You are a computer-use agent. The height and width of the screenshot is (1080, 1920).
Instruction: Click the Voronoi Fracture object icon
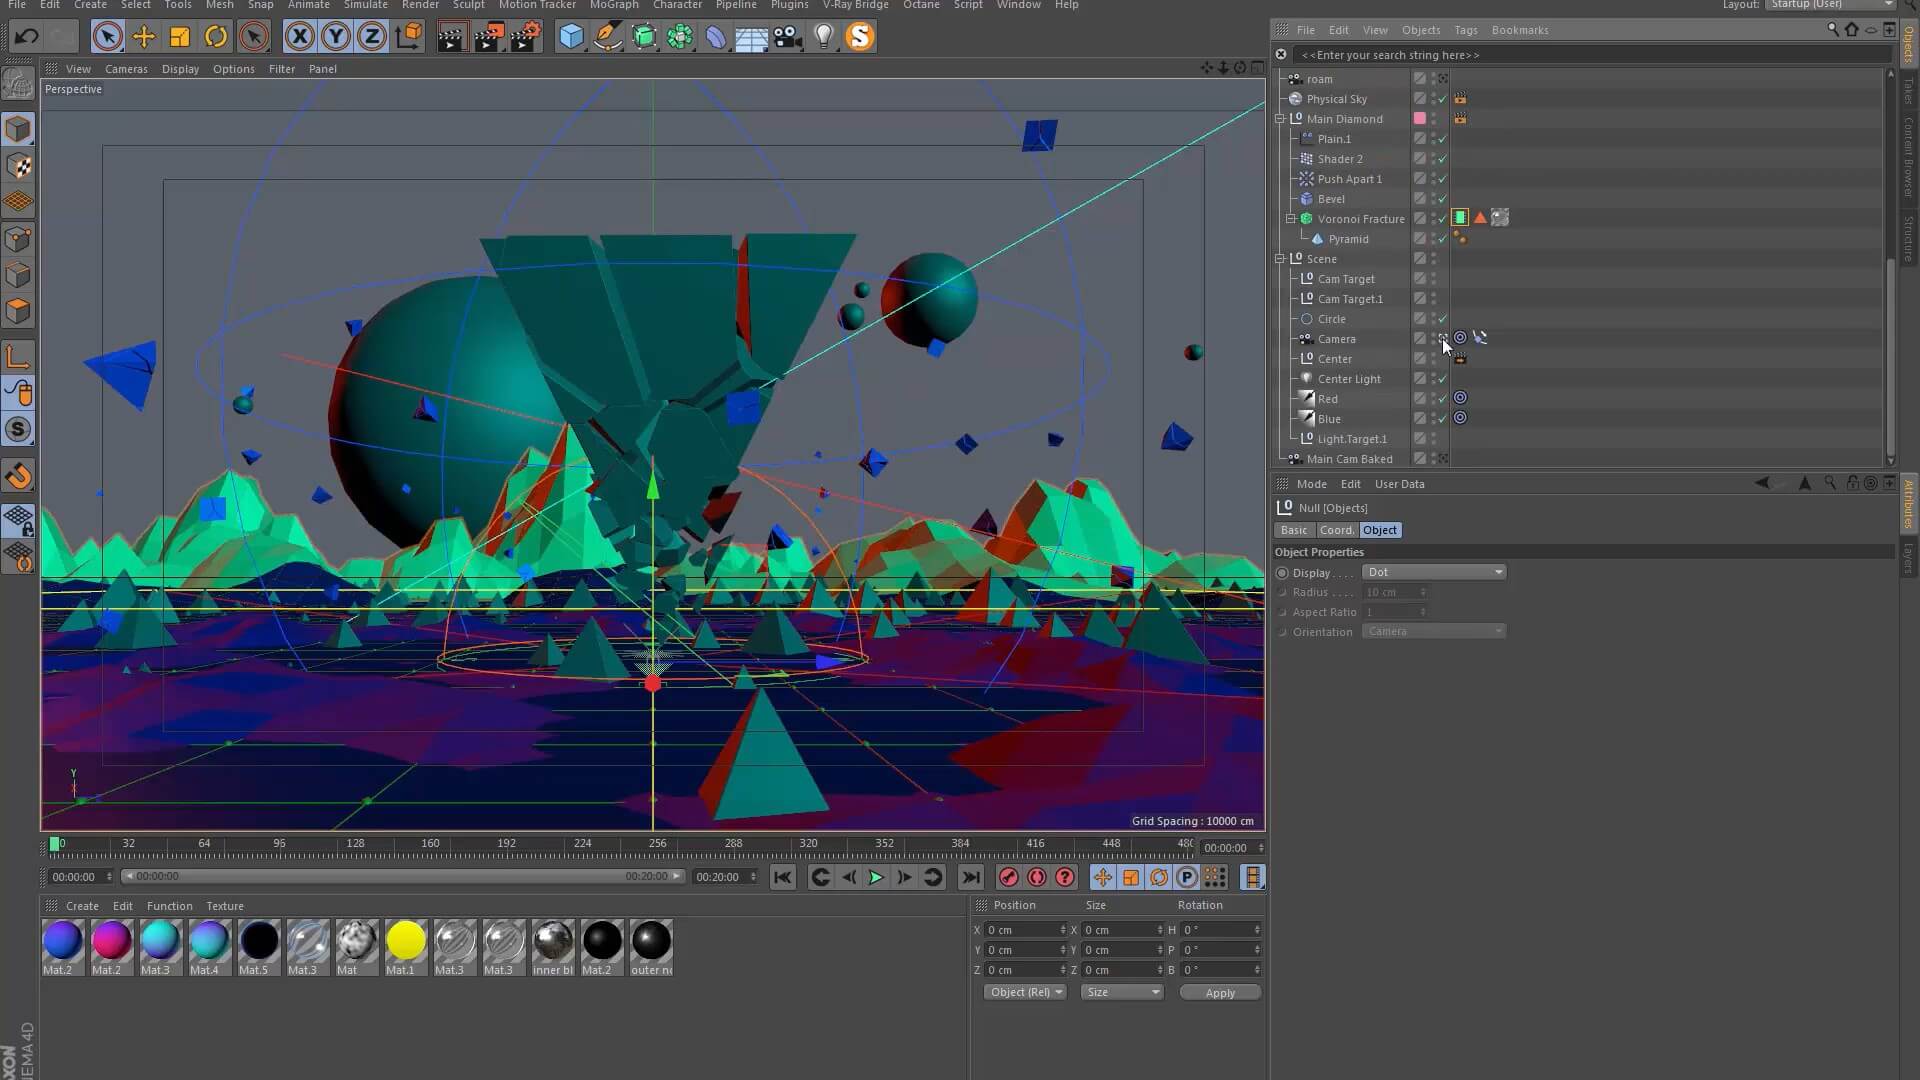[1307, 218]
